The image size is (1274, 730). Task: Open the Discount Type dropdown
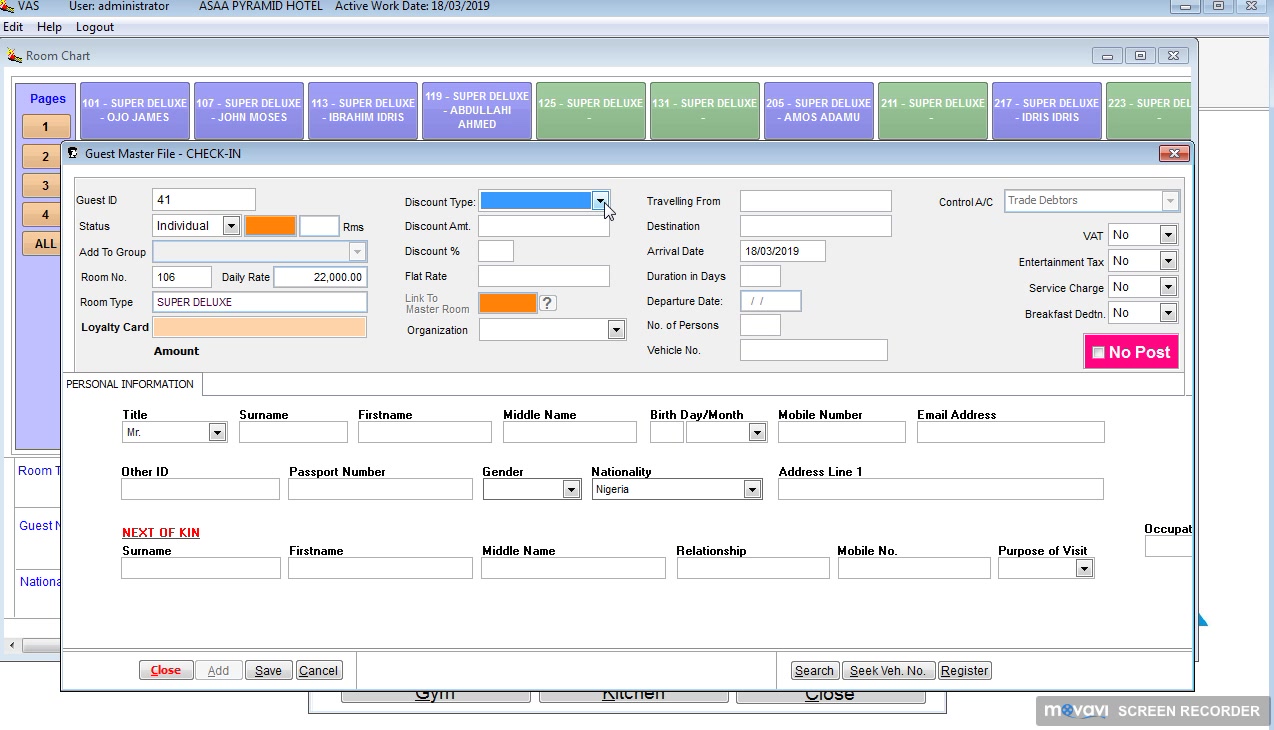coord(600,201)
